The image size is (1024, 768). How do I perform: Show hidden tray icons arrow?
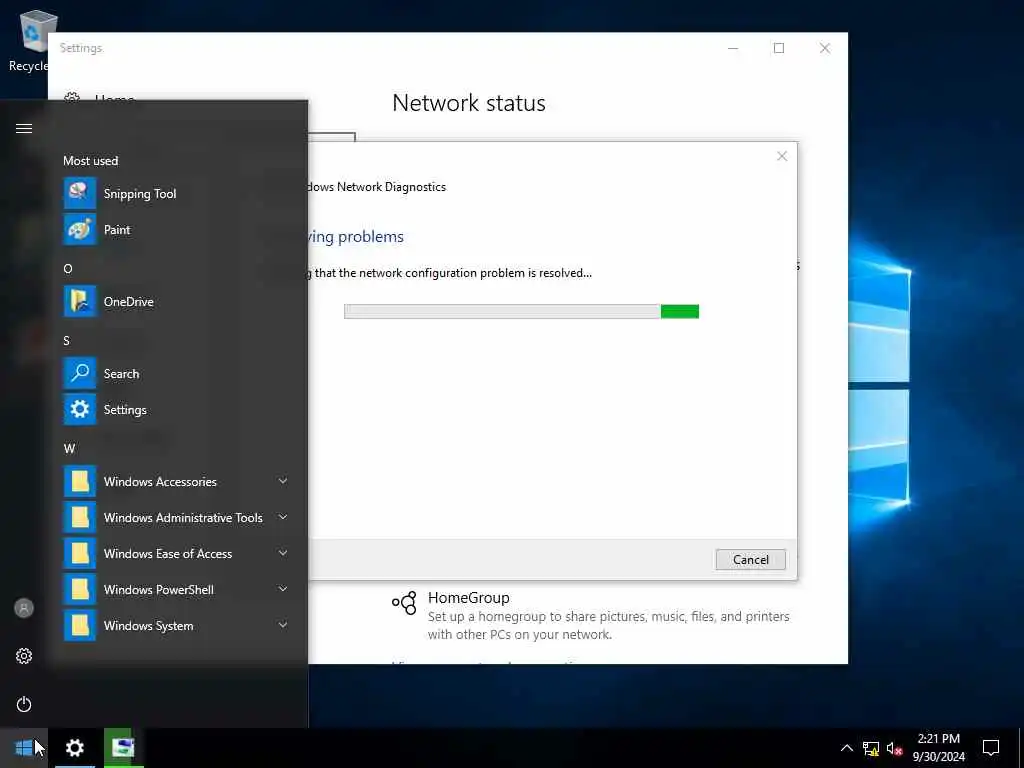[x=846, y=748]
